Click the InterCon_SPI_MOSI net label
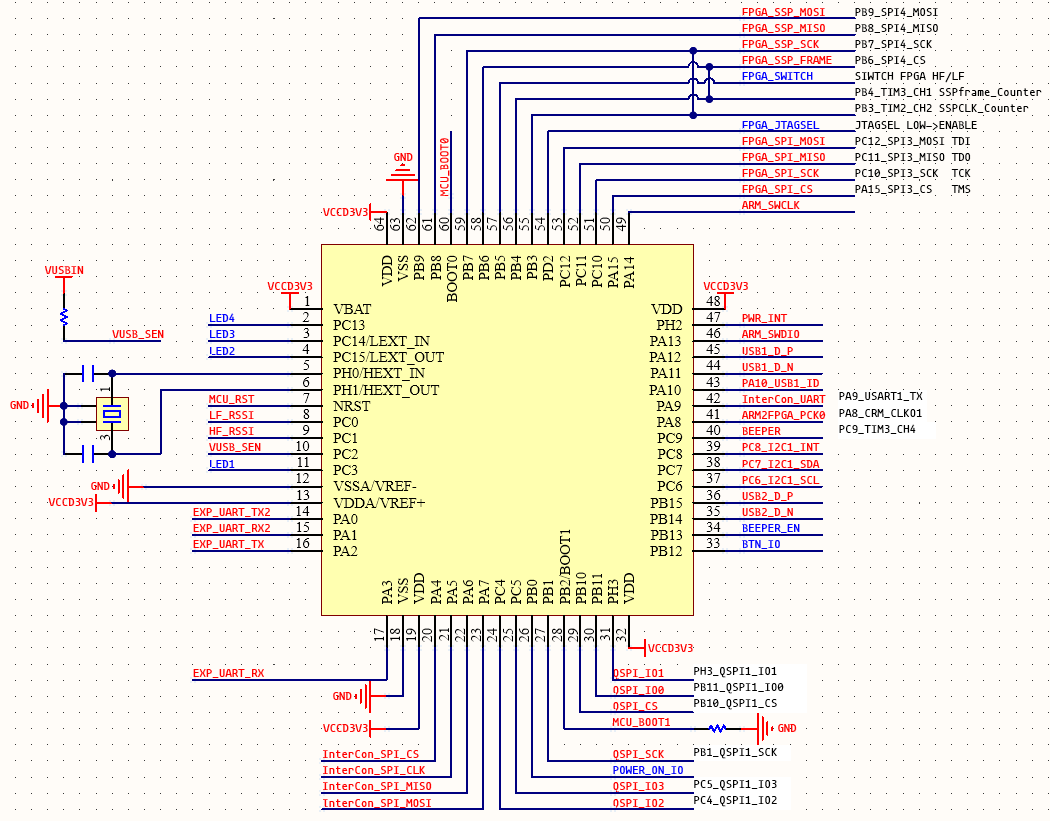 click(376, 804)
